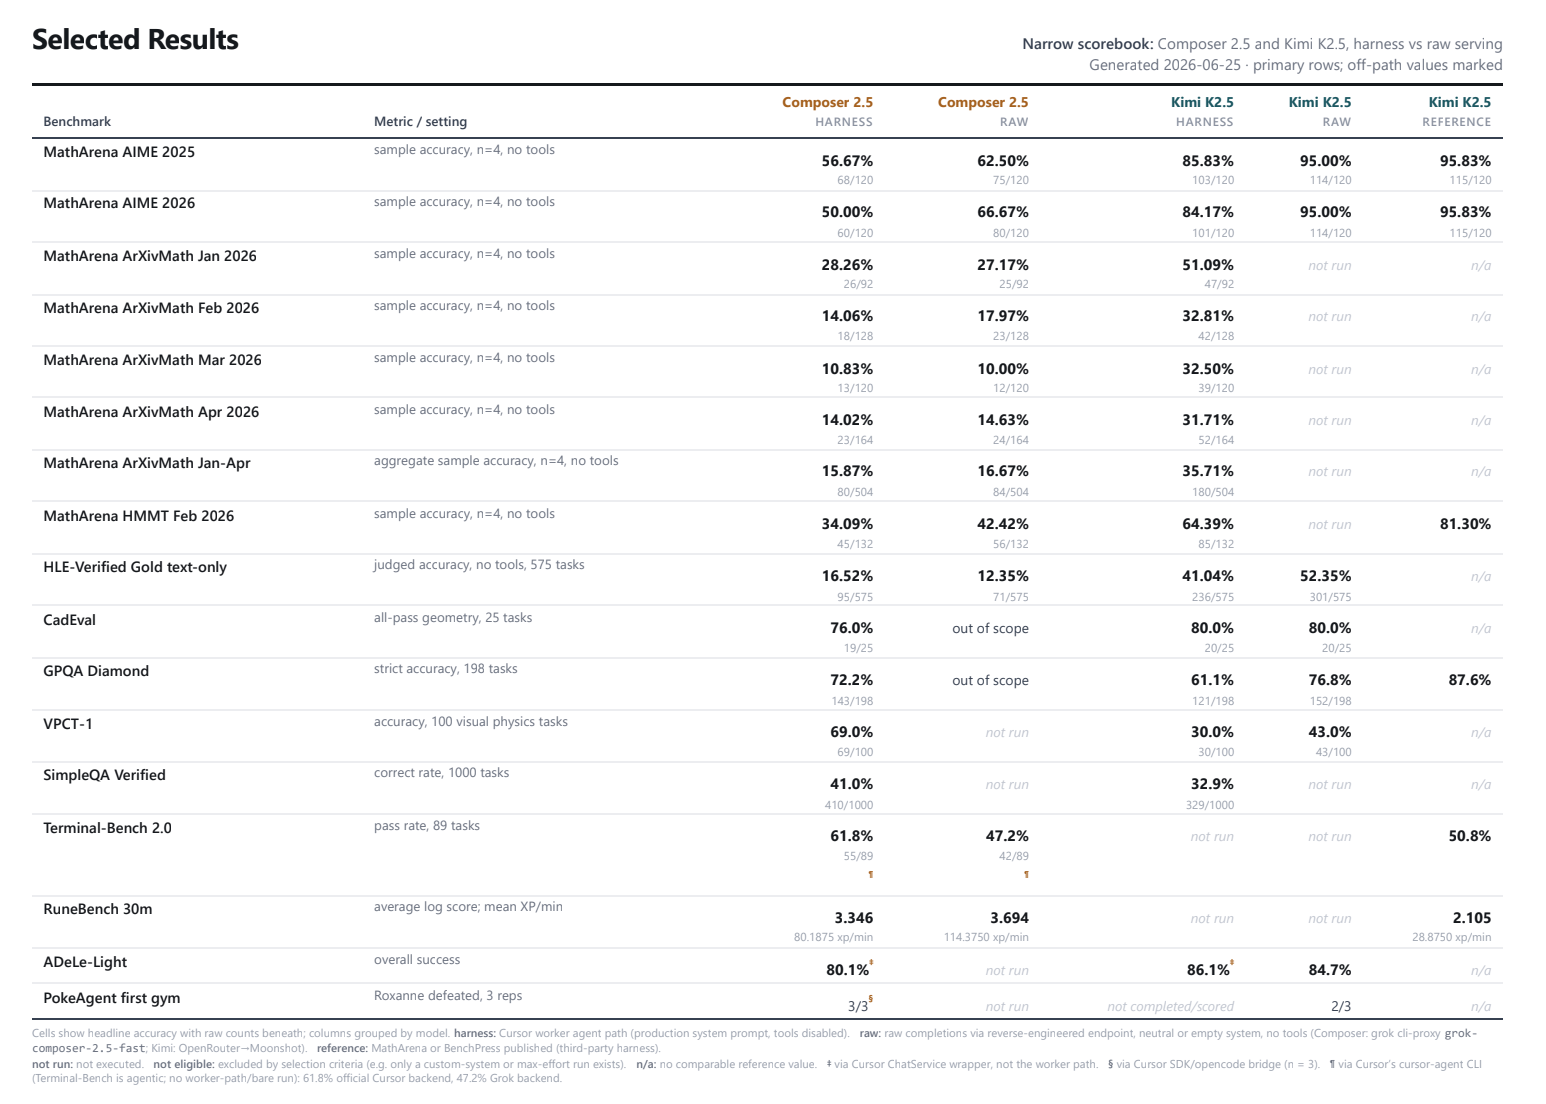Viewport: 1546px width, 1104px height.
Task: Click the pilcrow footnote marker under 55/89
Action: pyautogui.click(x=871, y=875)
